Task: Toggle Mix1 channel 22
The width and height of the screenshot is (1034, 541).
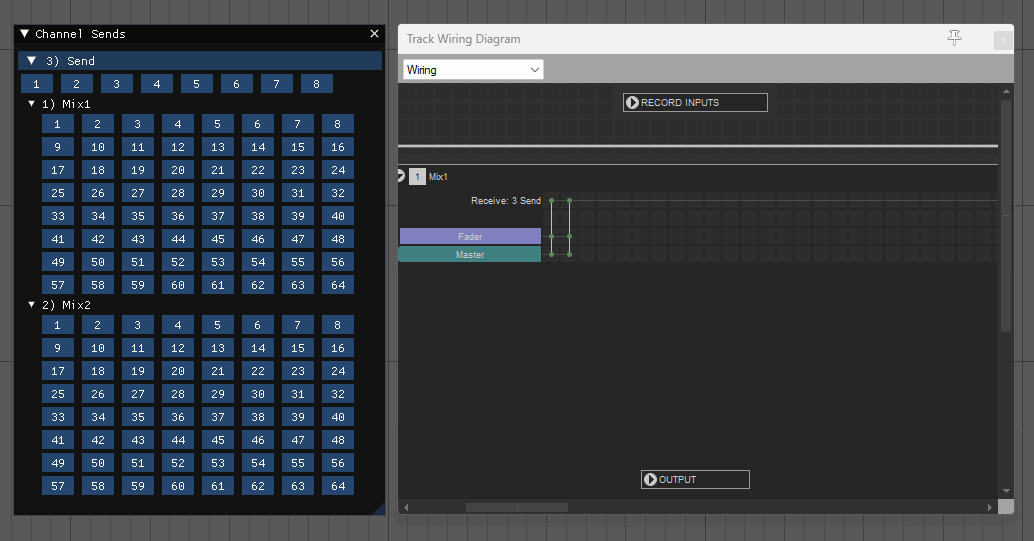Action: (x=258, y=170)
